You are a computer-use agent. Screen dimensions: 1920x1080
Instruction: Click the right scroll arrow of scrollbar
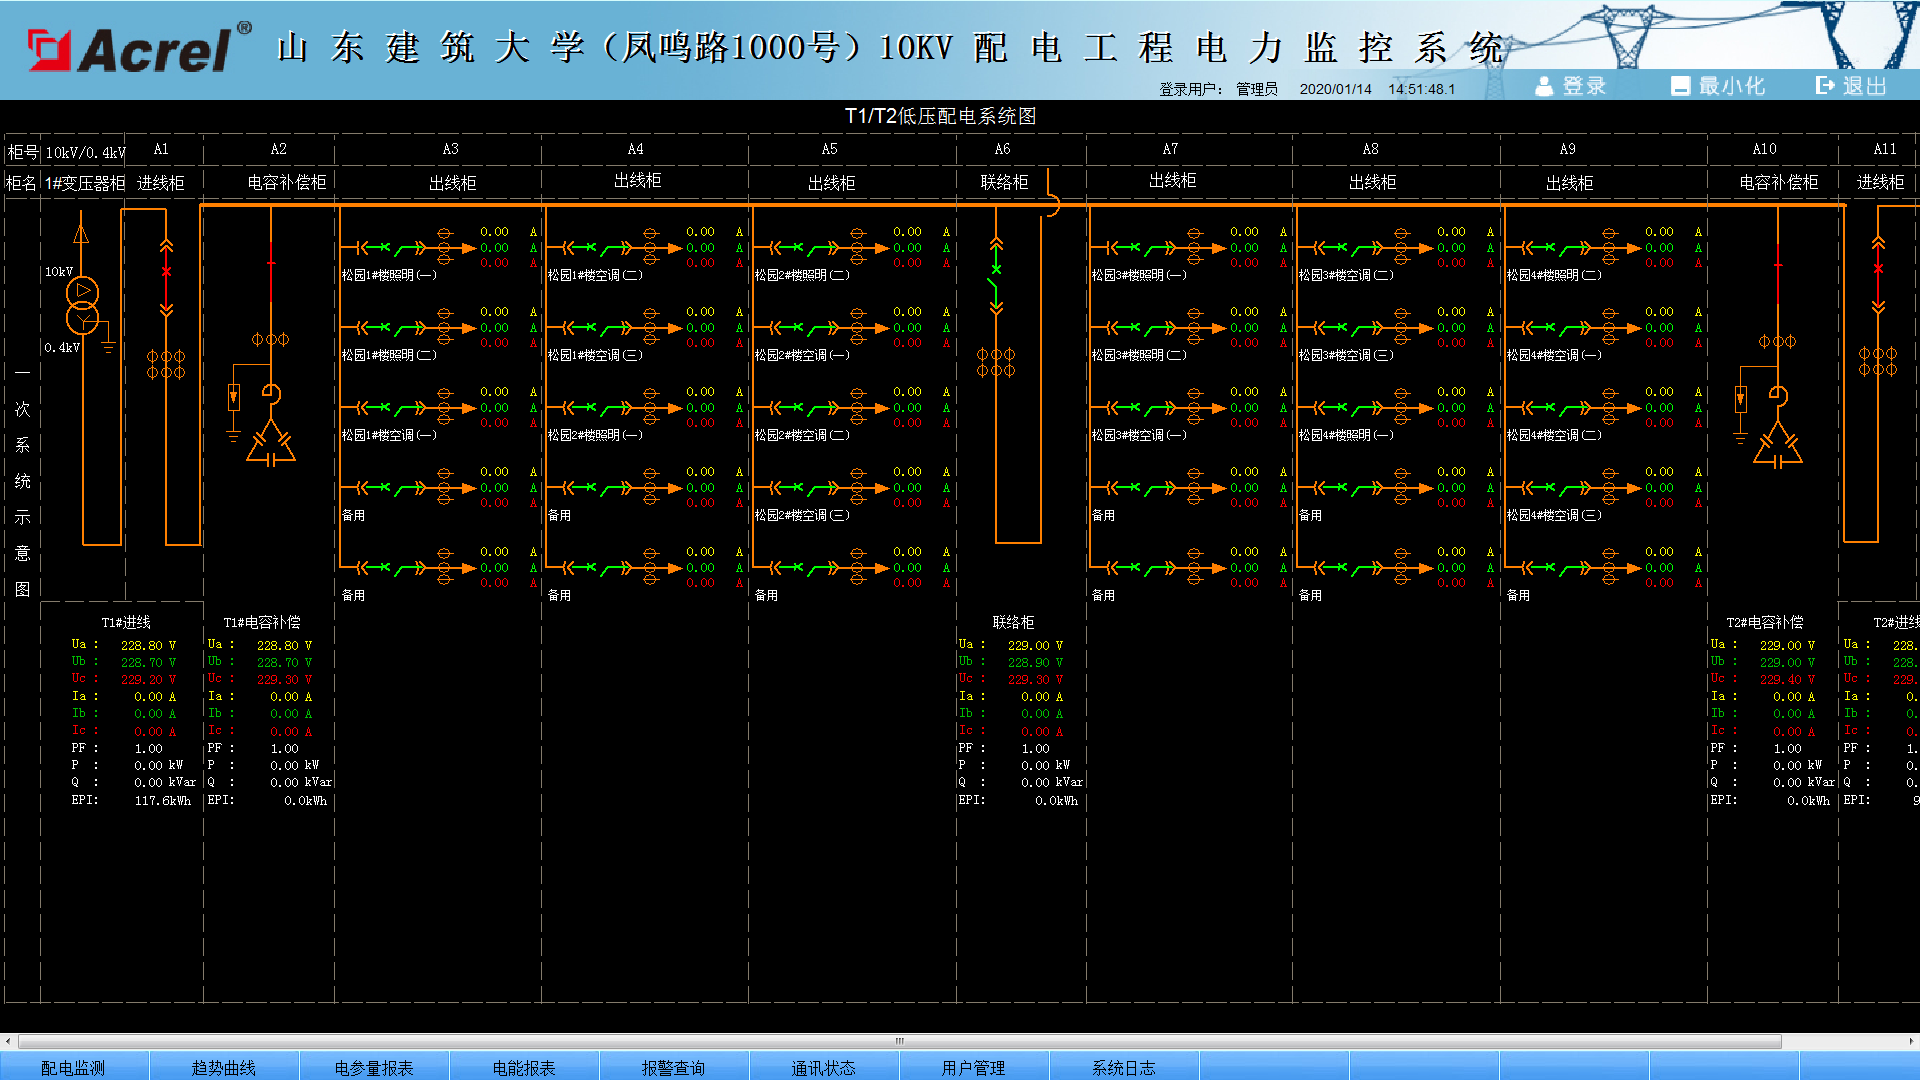[1911, 1041]
